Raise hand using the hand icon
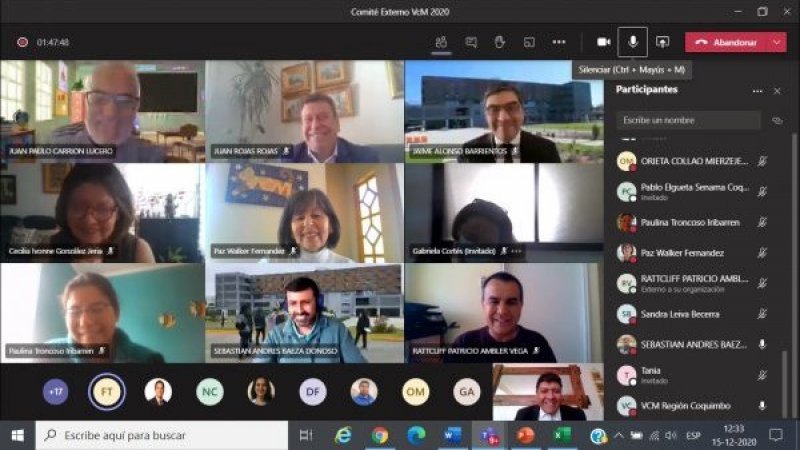 pos(499,42)
